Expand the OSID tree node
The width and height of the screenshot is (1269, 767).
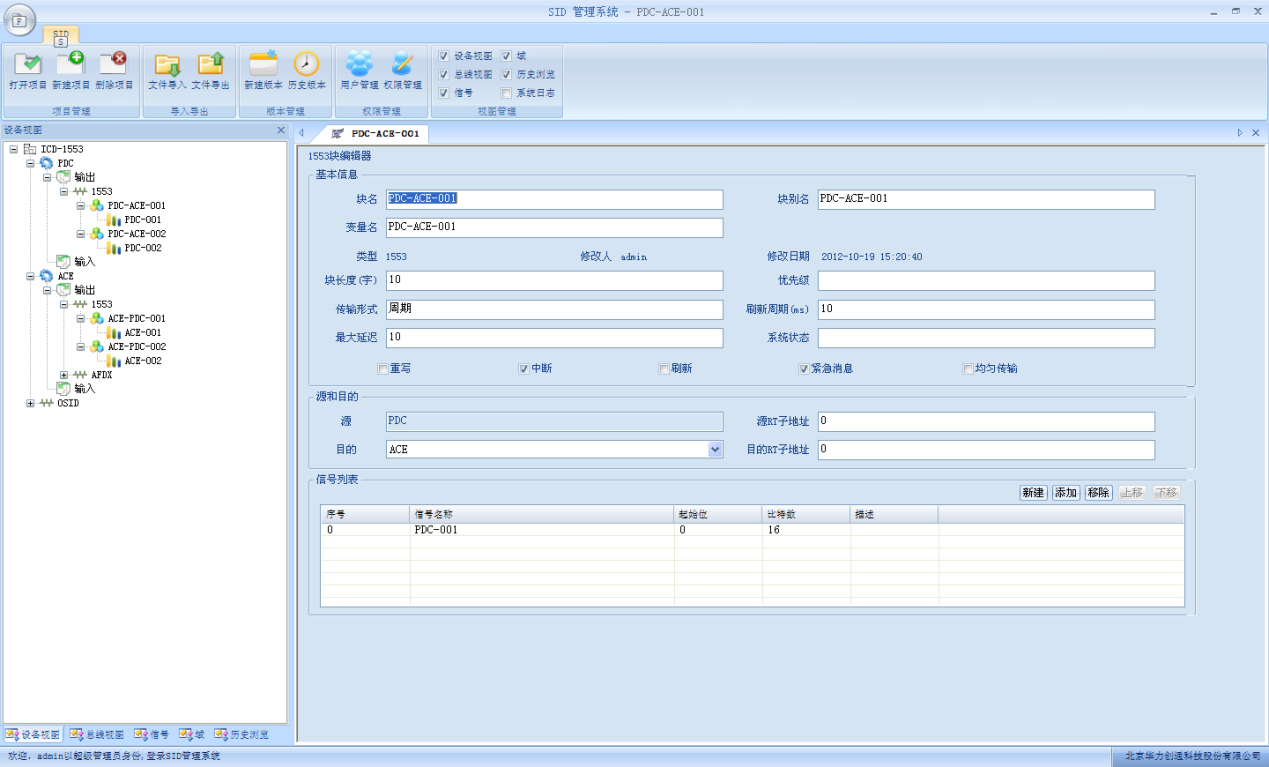tap(30, 403)
